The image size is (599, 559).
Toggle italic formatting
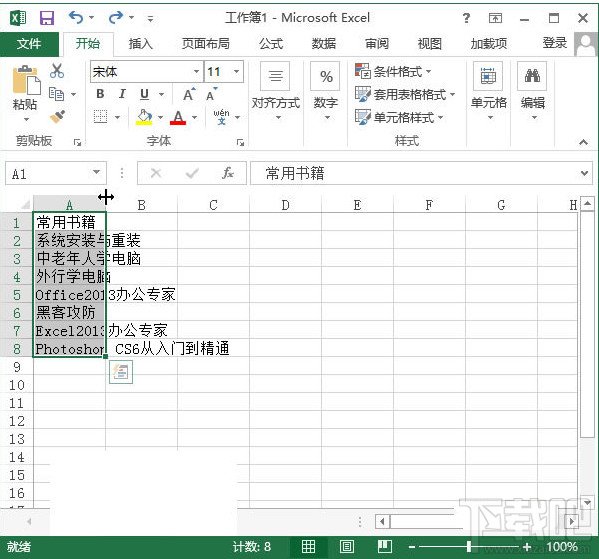coord(122,94)
